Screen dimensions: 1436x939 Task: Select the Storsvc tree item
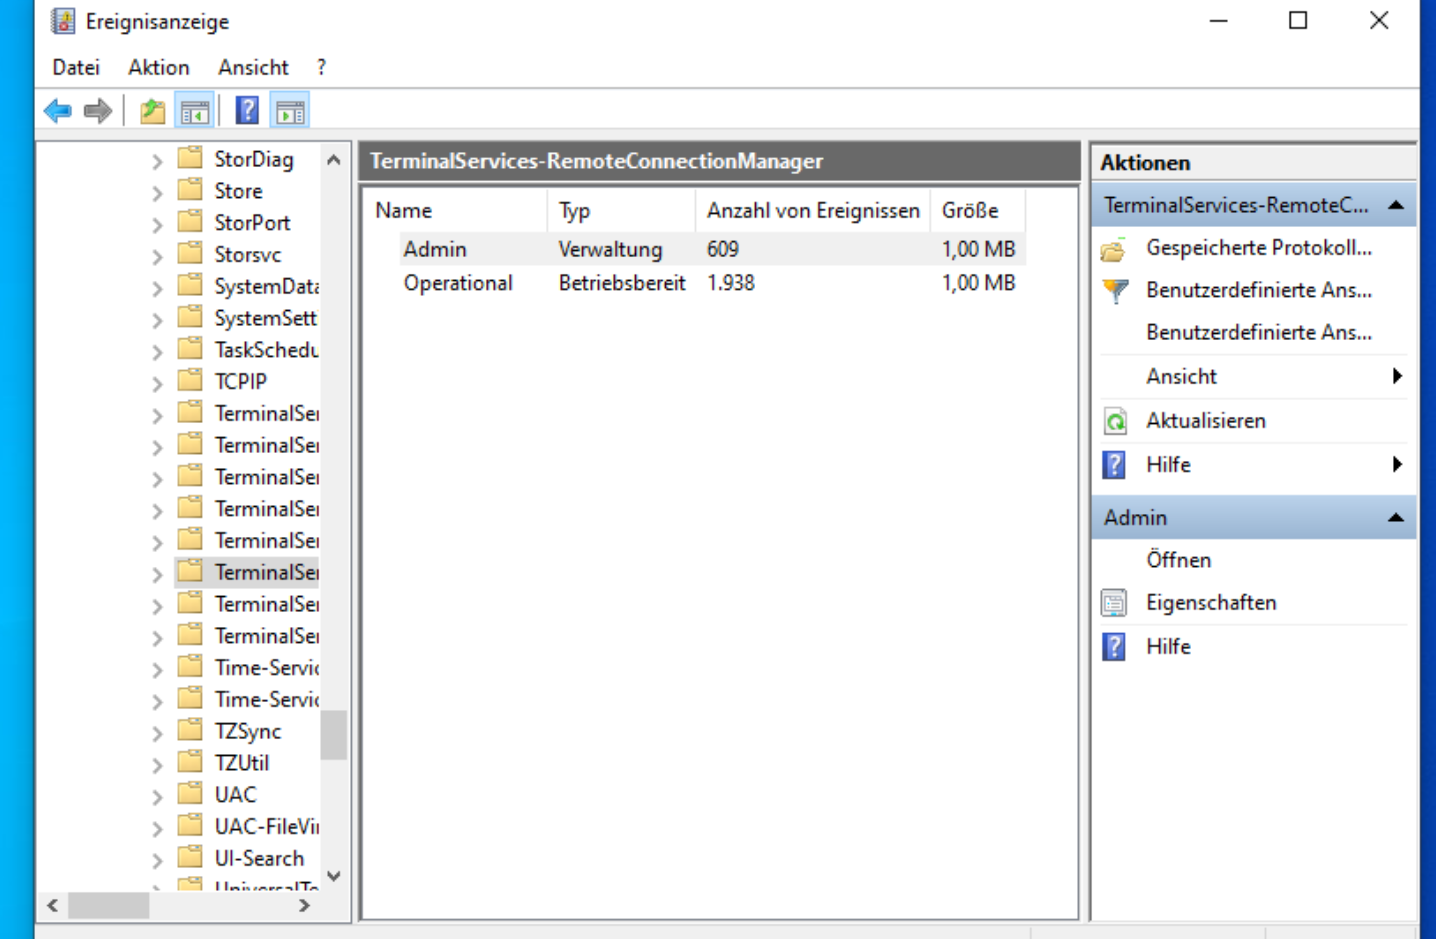(x=247, y=254)
